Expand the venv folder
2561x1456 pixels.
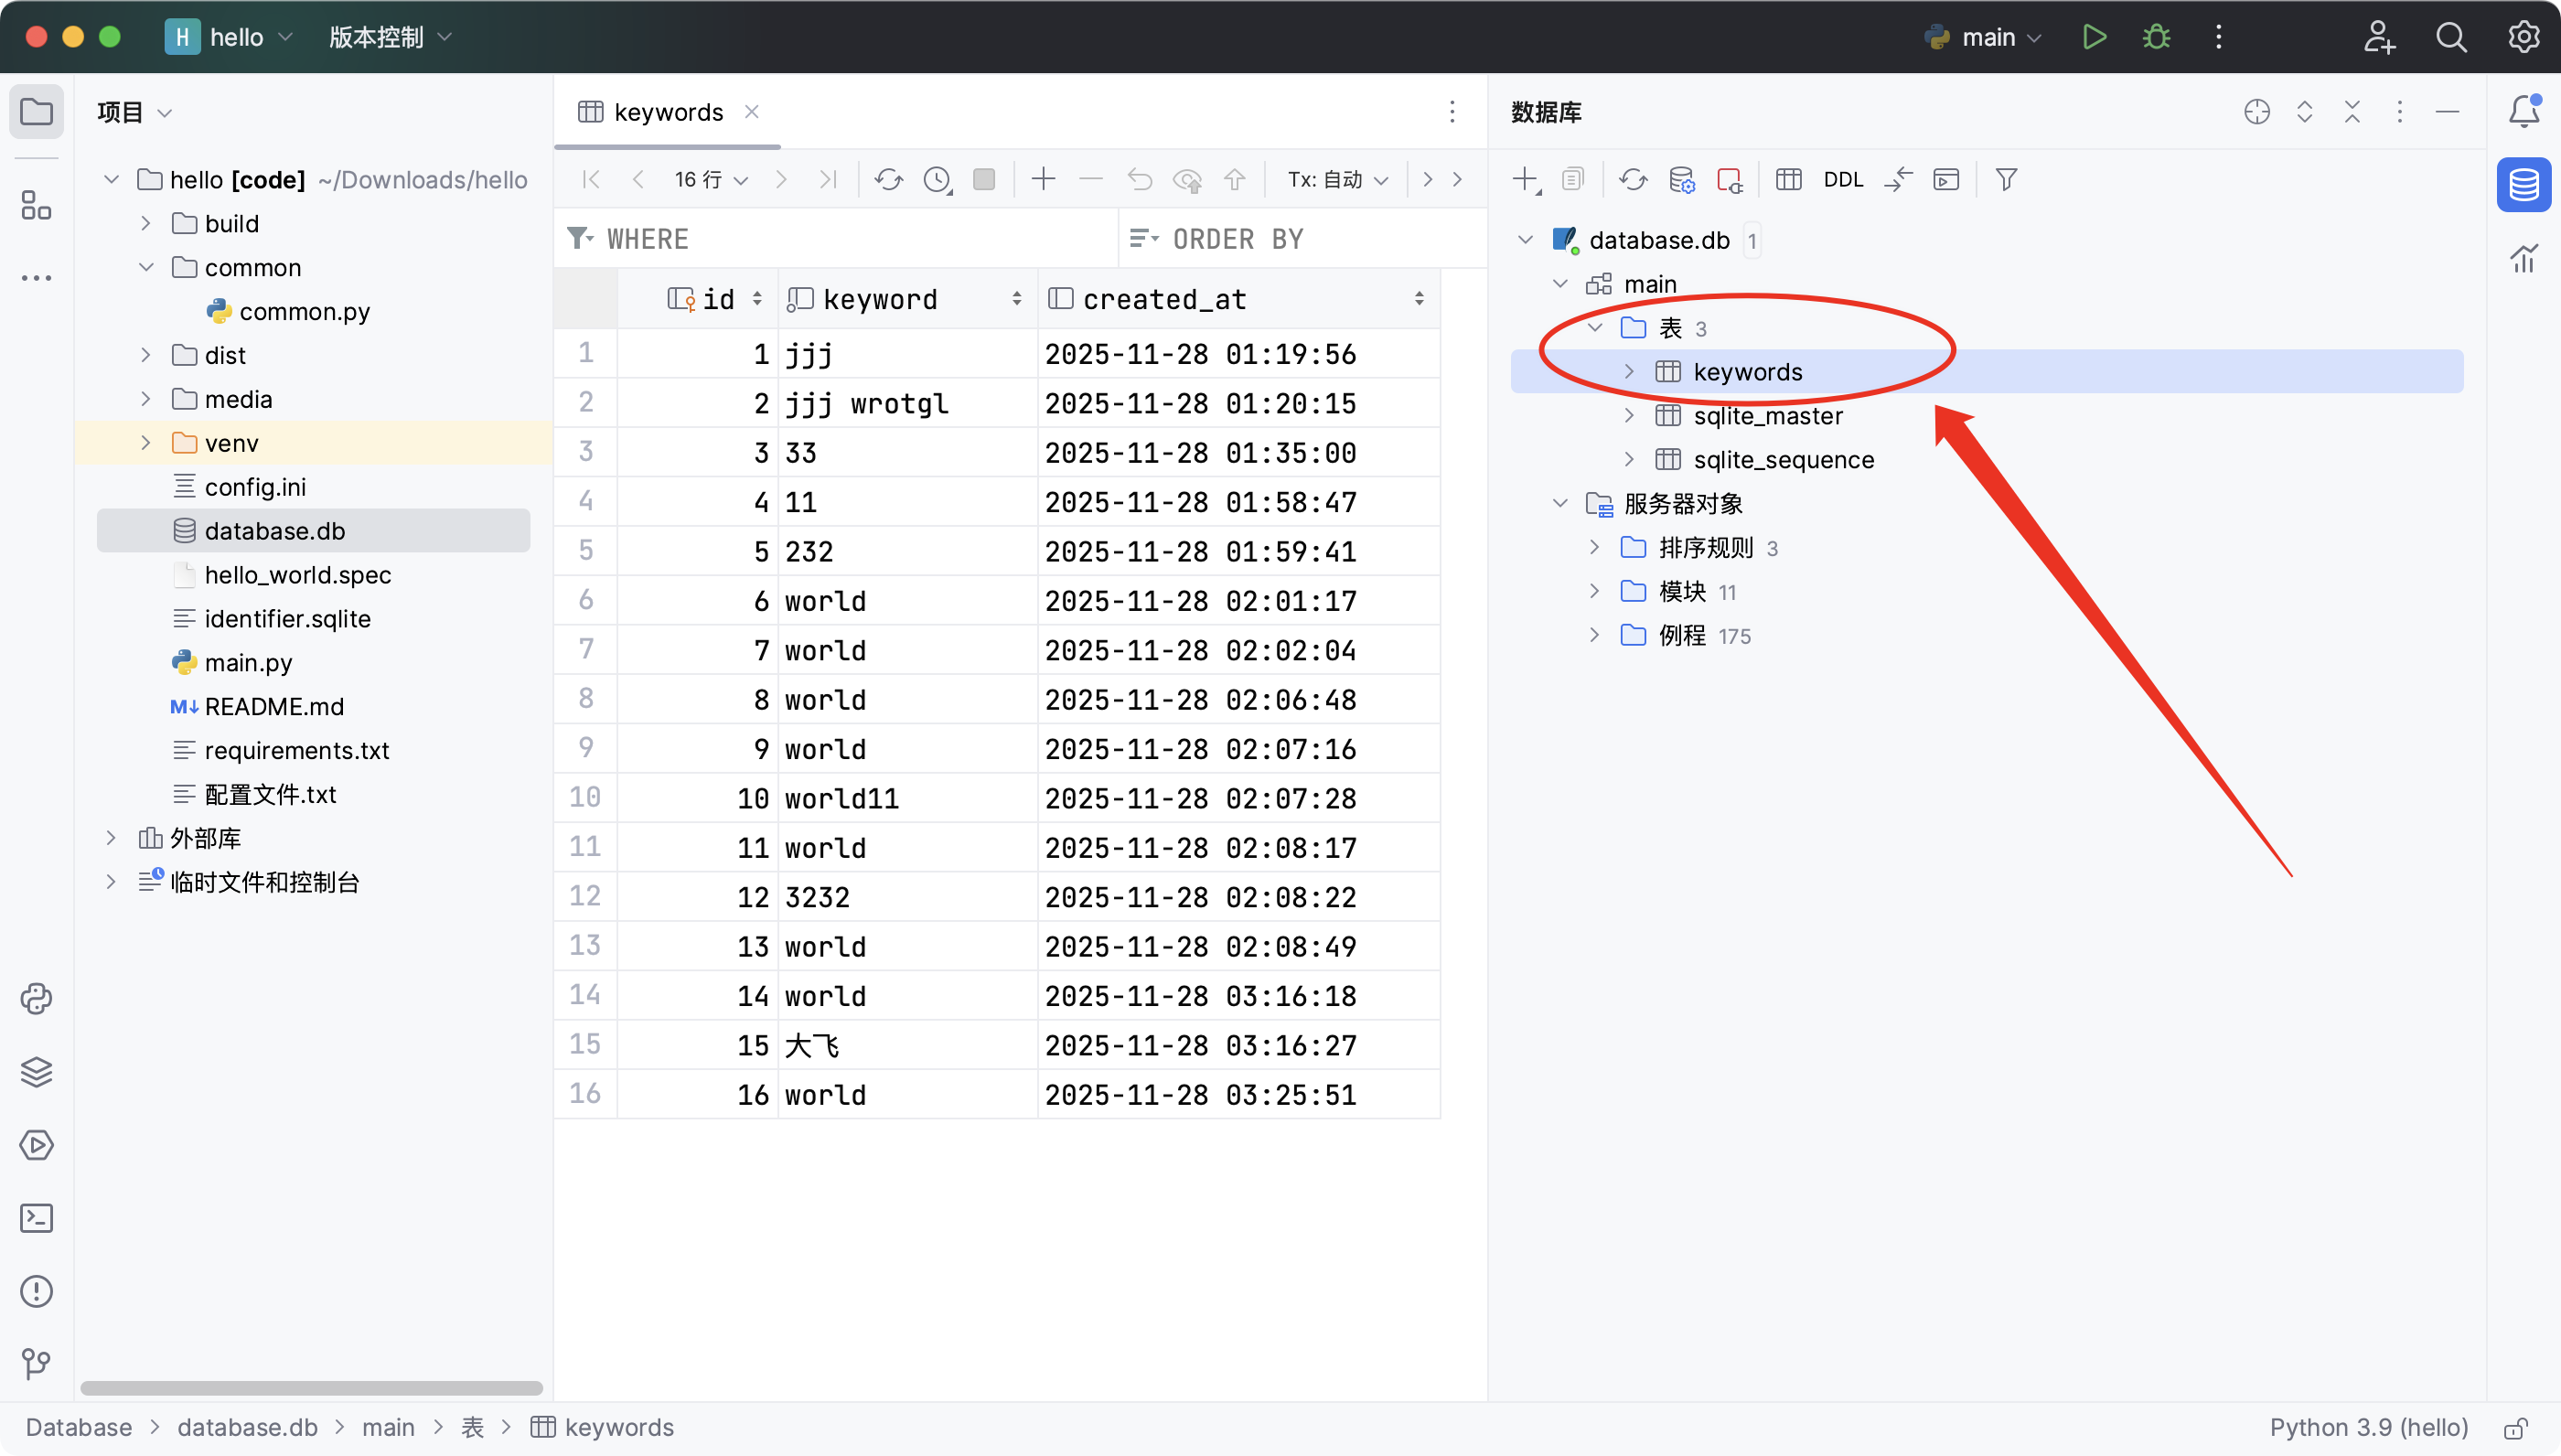coord(146,442)
